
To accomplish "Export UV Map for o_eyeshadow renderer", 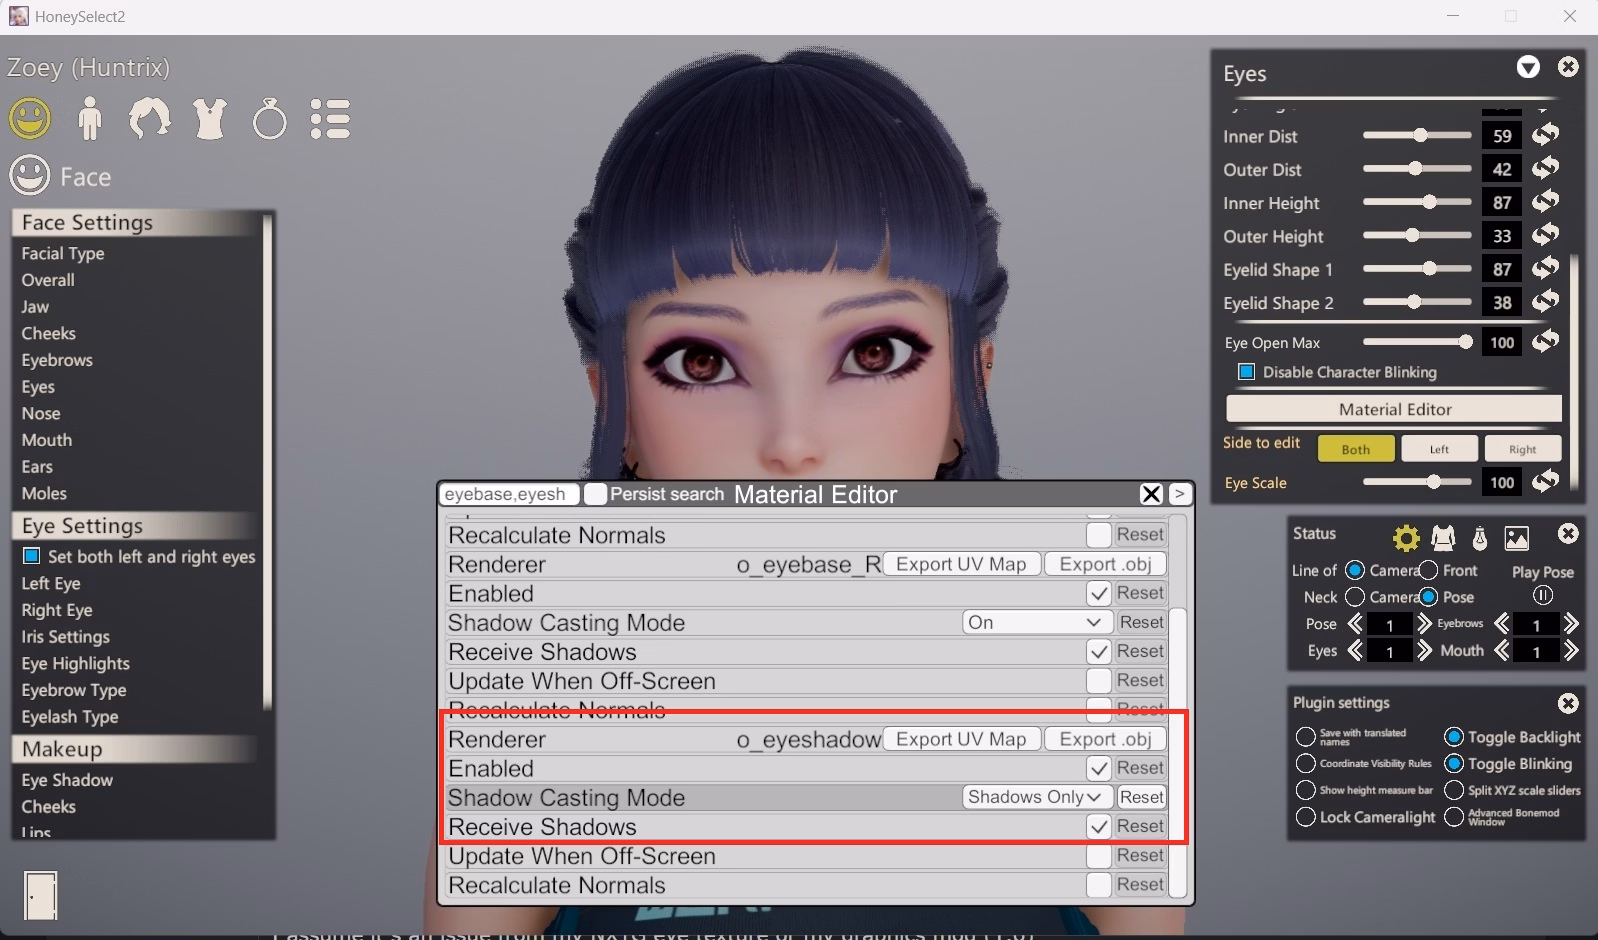I will (x=961, y=739).
